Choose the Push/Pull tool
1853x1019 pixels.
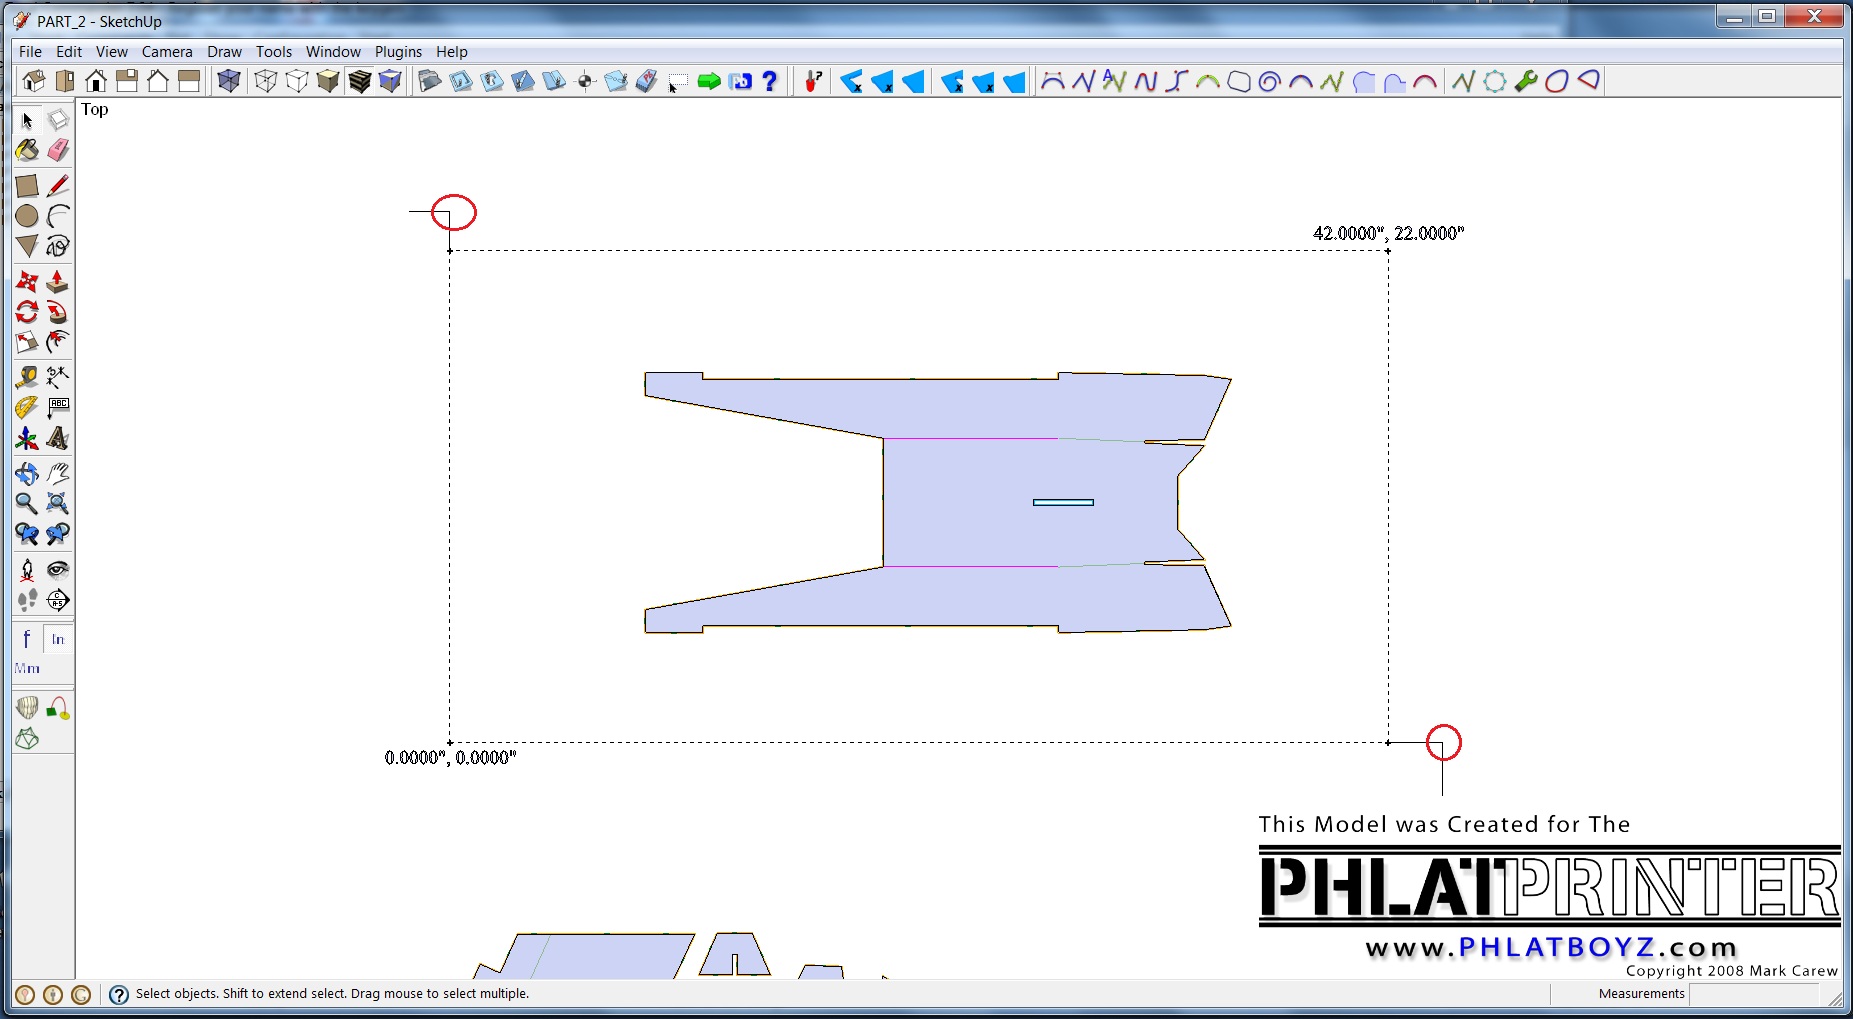(58, 282)
